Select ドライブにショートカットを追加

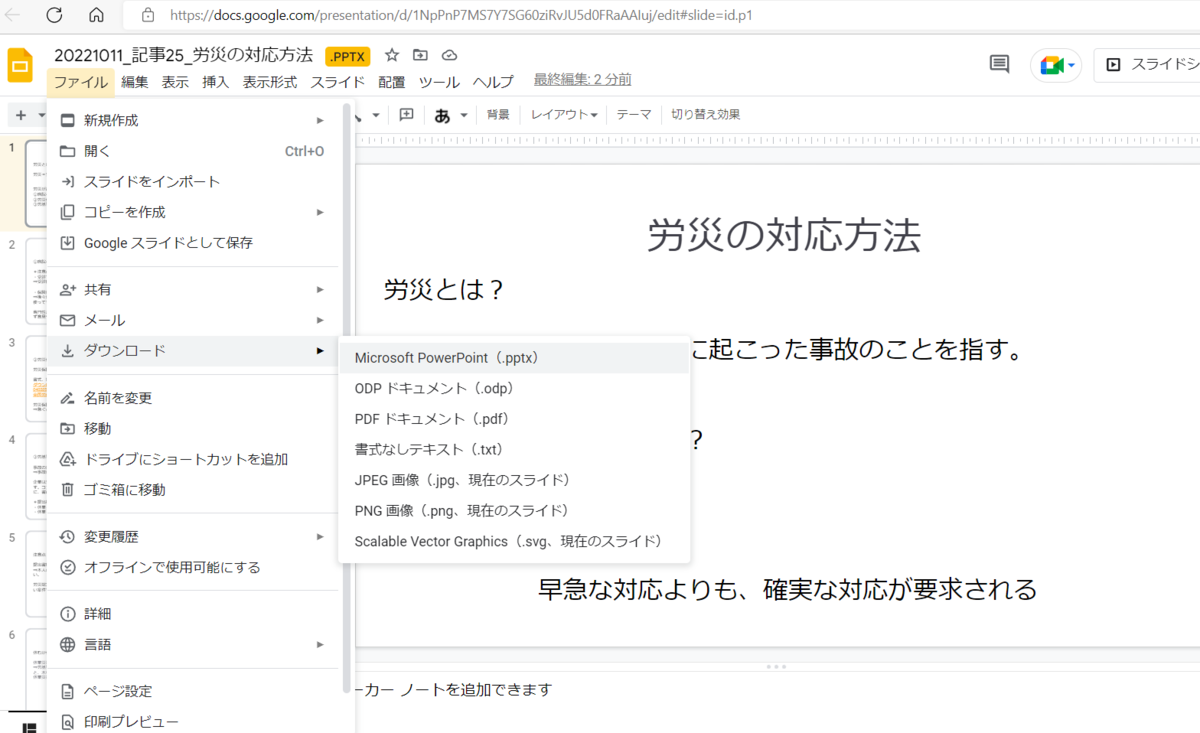pyautogui.click(x=194, y=459)
